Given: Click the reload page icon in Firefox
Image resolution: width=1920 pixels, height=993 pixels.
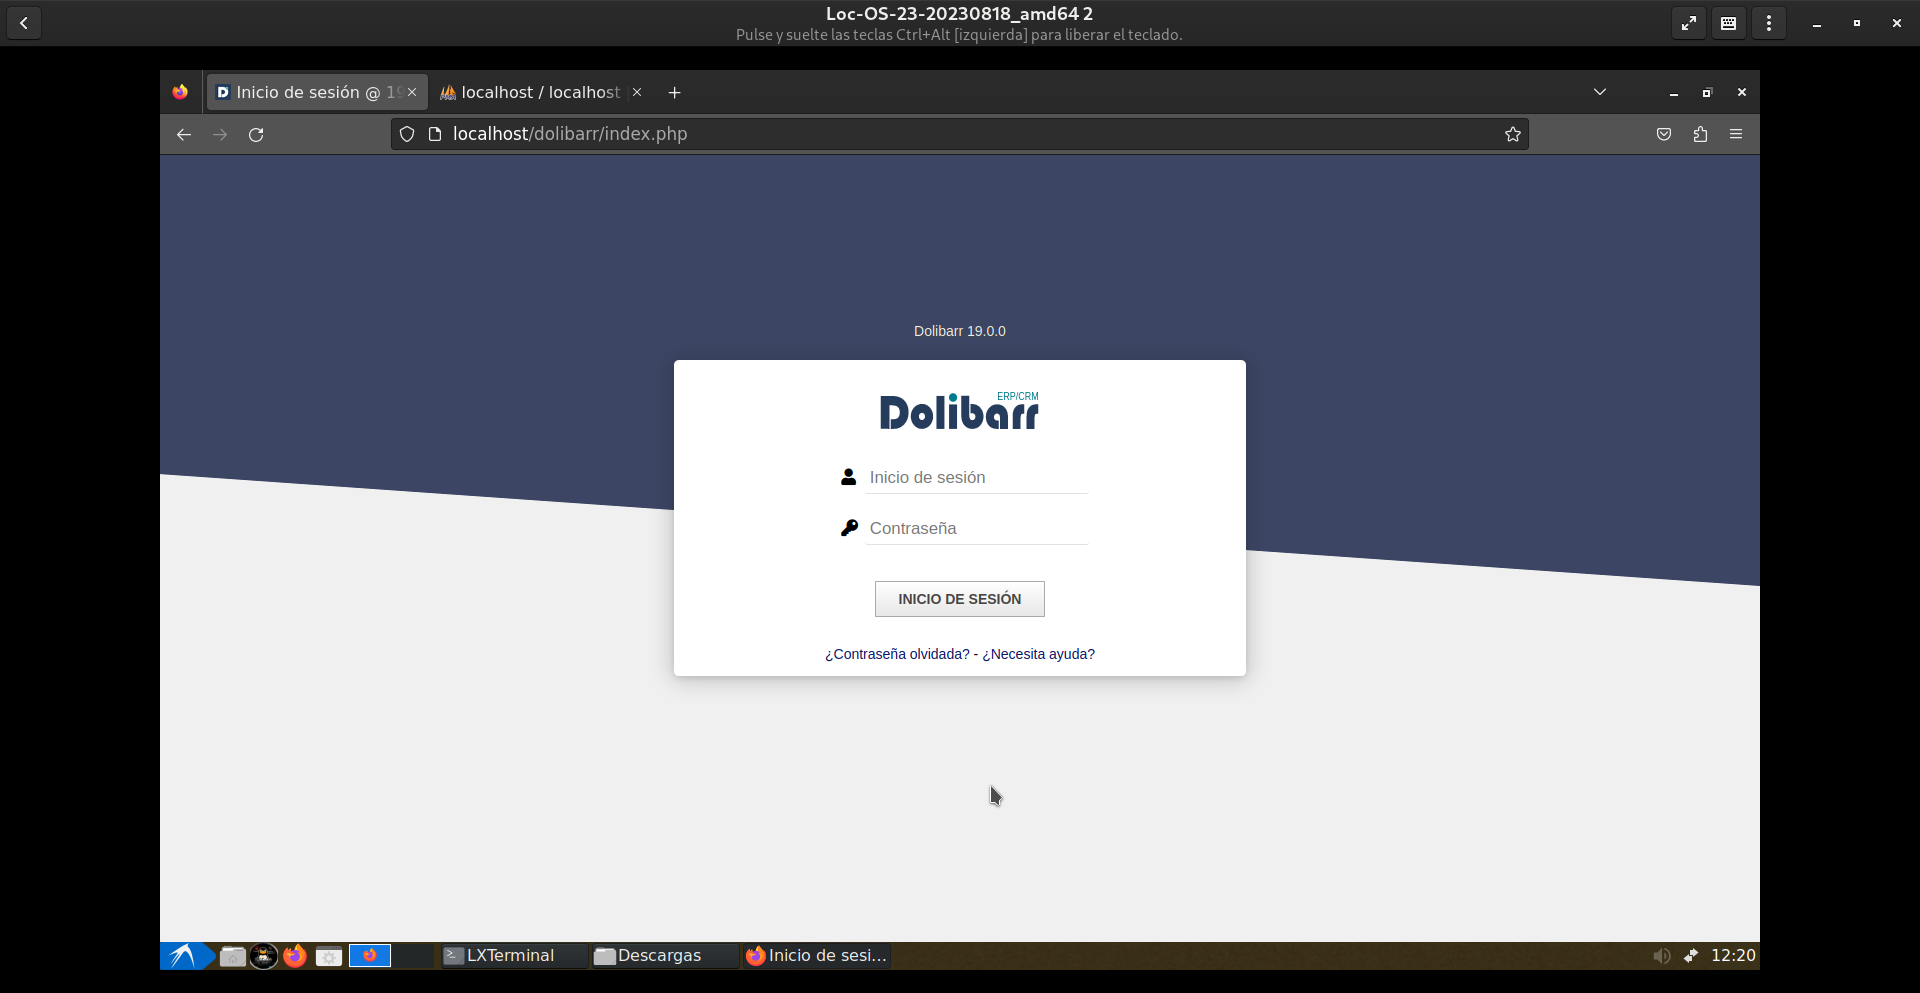Looking at the screenshot, I should (x=256, y=135).
